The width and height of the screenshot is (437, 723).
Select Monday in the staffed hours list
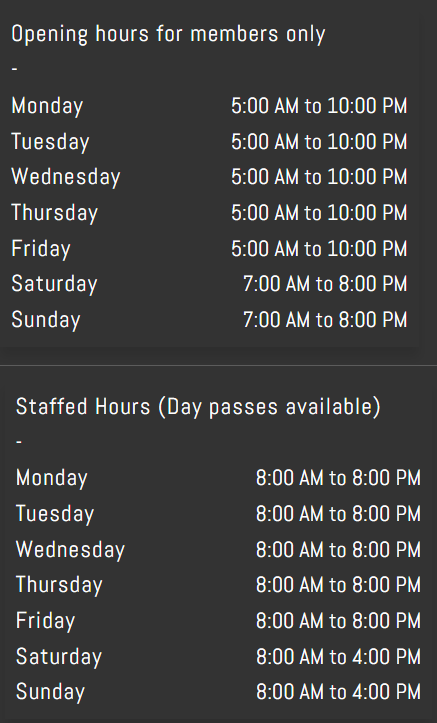(x=52, y=478)
